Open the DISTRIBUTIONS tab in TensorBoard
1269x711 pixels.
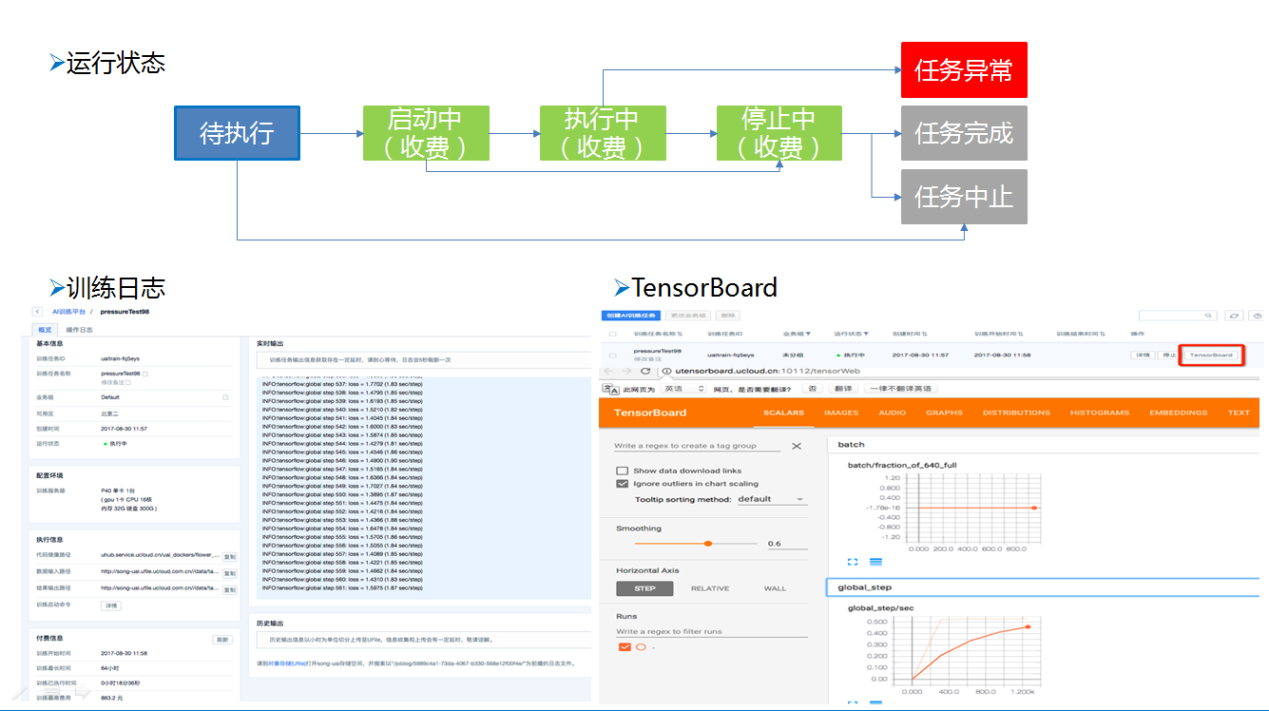coord(1016,412)
